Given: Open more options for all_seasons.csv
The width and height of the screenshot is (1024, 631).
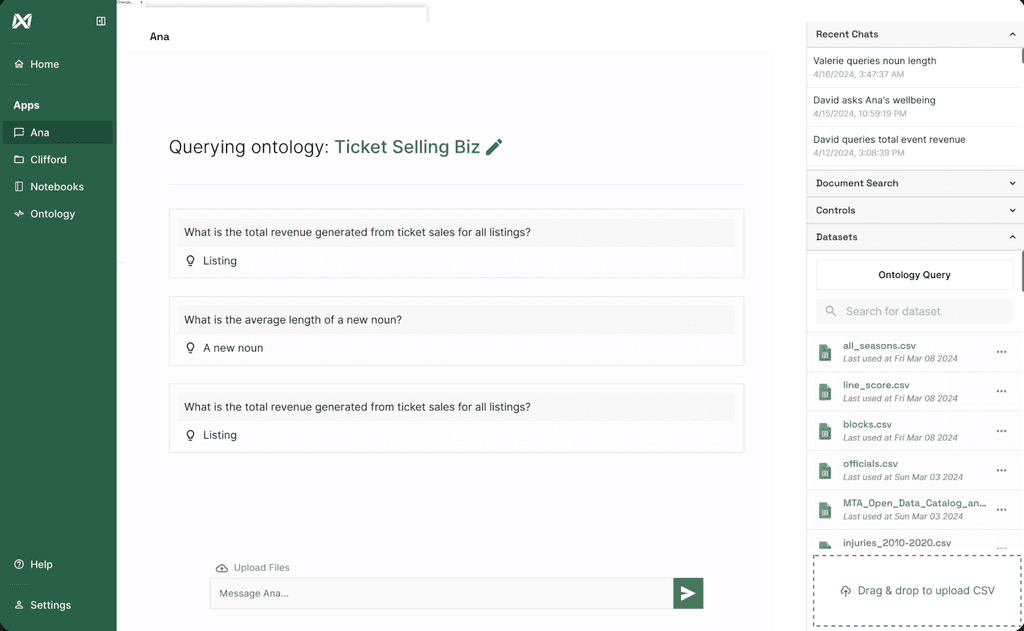Looking at the screenshot, I should [x=1001, y=352].
